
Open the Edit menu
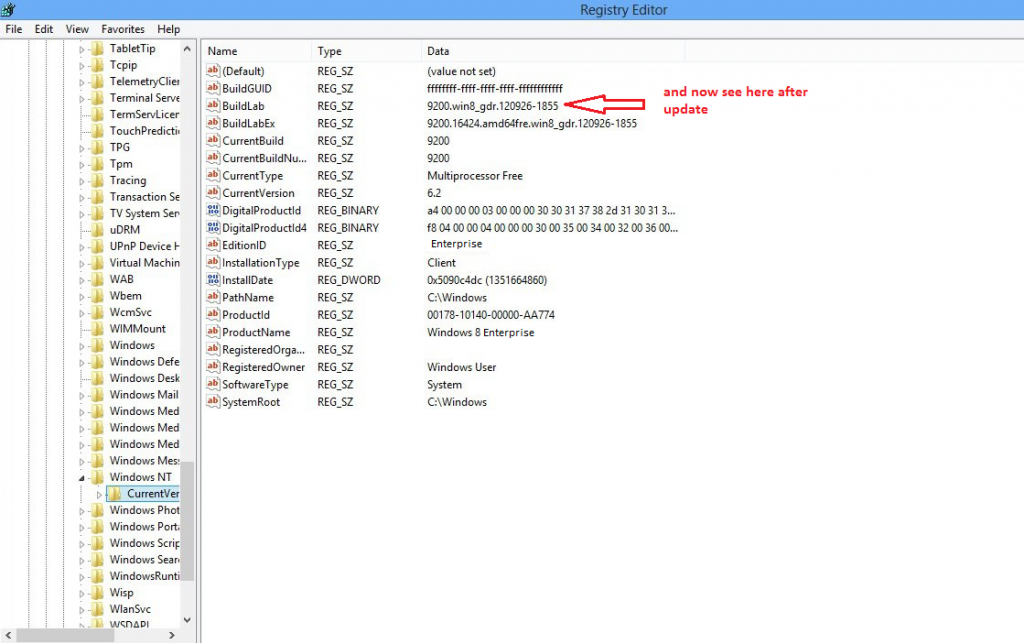pyautogui.click(x=44, y=29)
